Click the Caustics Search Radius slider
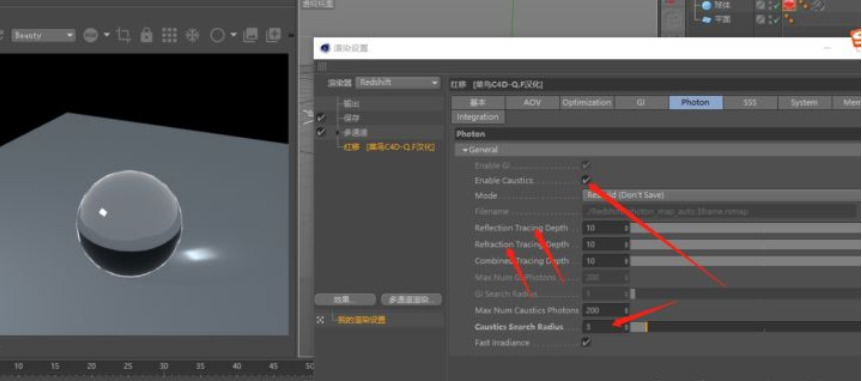862x381 pixels. (745, 327)
